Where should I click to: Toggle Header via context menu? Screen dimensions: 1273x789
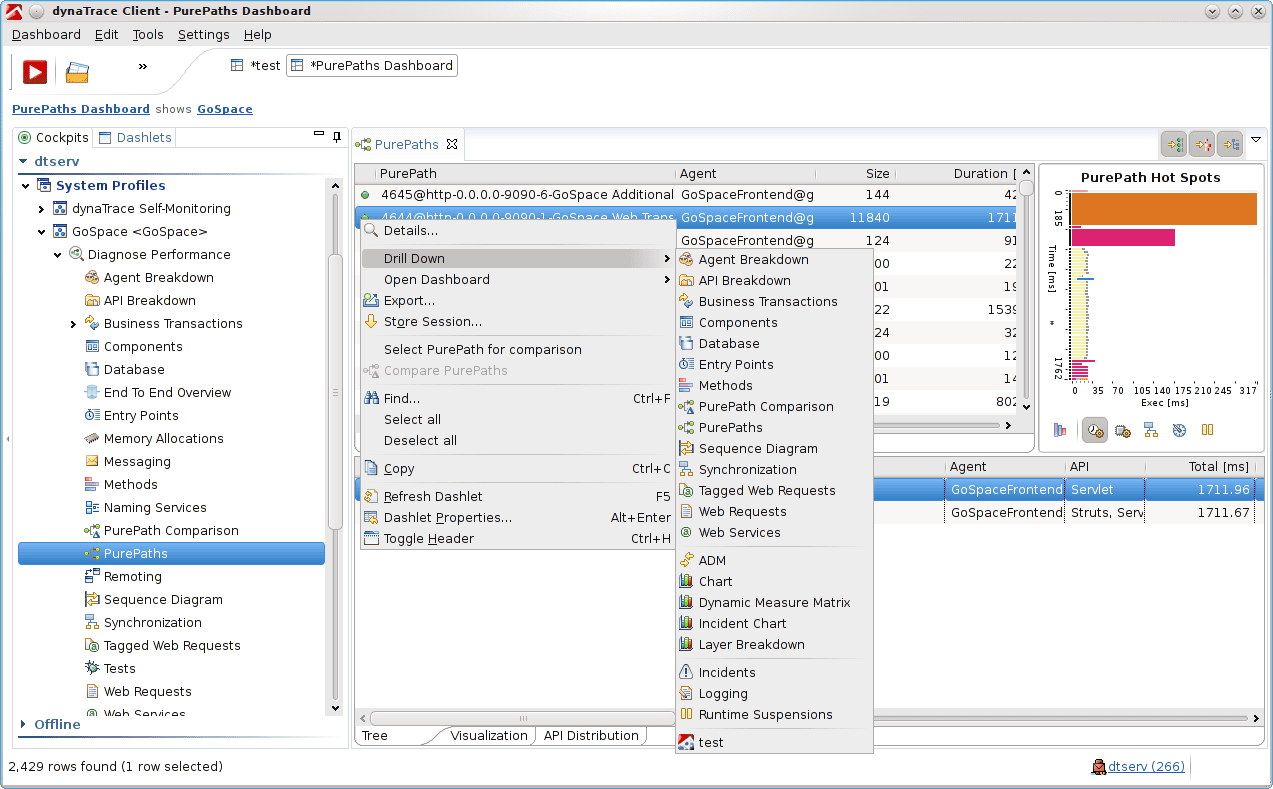pyautogui.click(x=518, y=538)
